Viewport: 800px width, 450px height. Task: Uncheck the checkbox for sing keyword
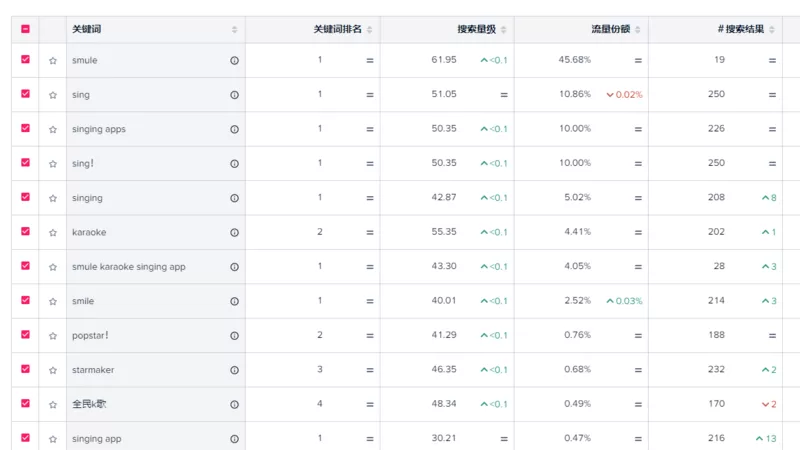coord(25,94)
